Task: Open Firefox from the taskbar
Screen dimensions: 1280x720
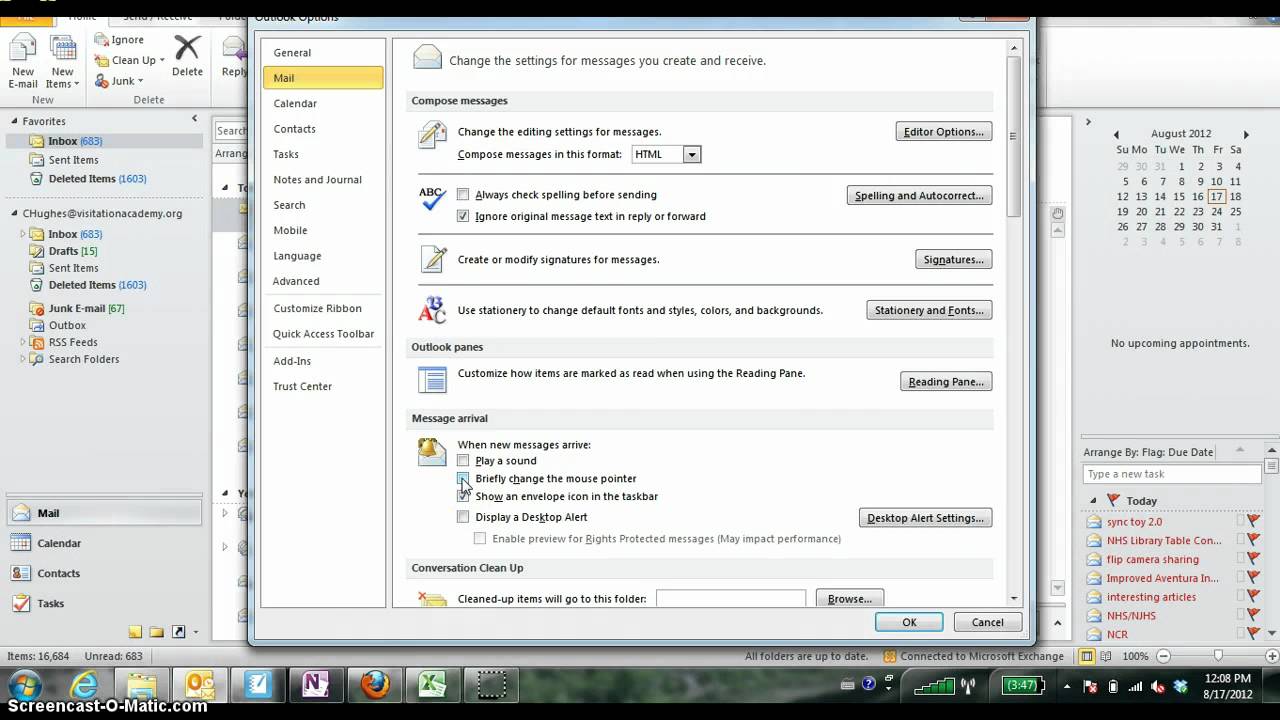Action: [375, 686]
